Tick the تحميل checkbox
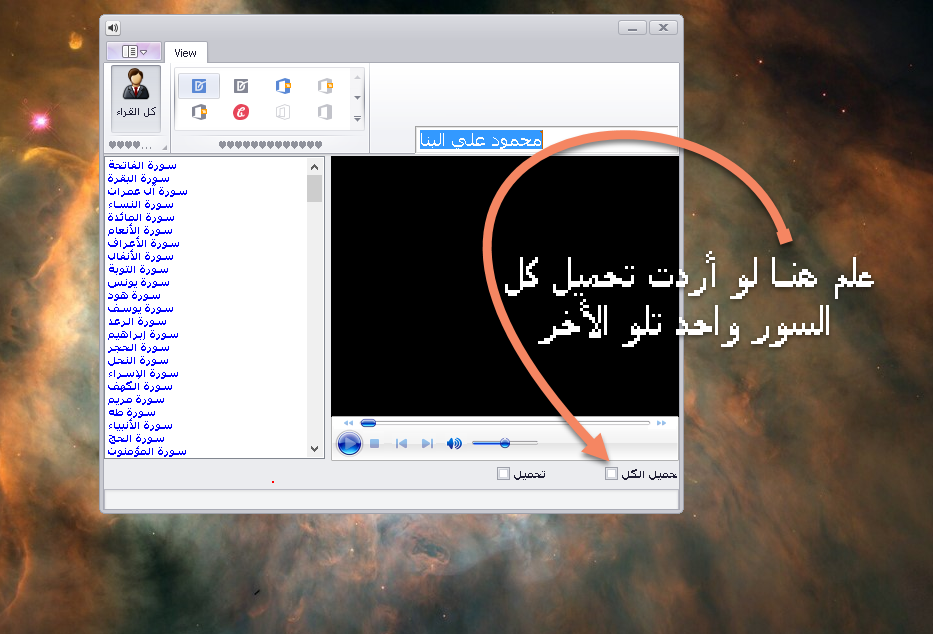The width and height of the screenshot is (933, 634). click(x=503, y=474)
